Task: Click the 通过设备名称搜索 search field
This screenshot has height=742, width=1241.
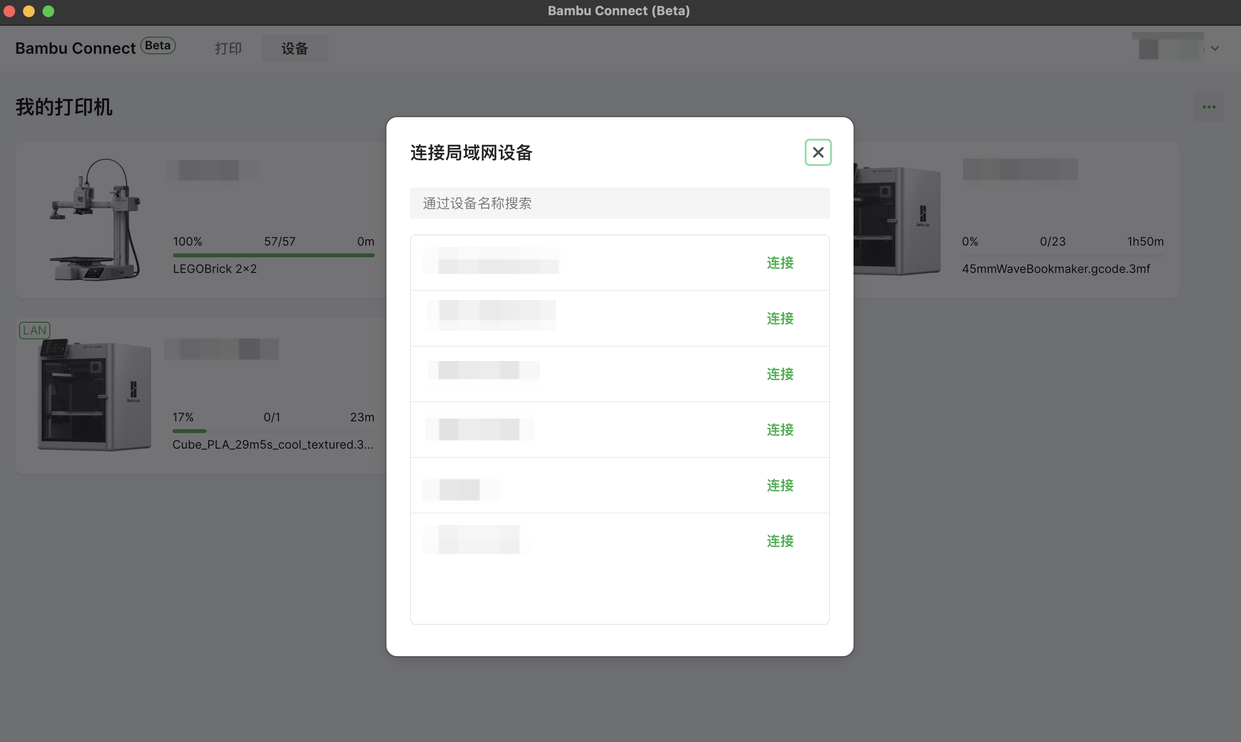Action: coord(620,203)
